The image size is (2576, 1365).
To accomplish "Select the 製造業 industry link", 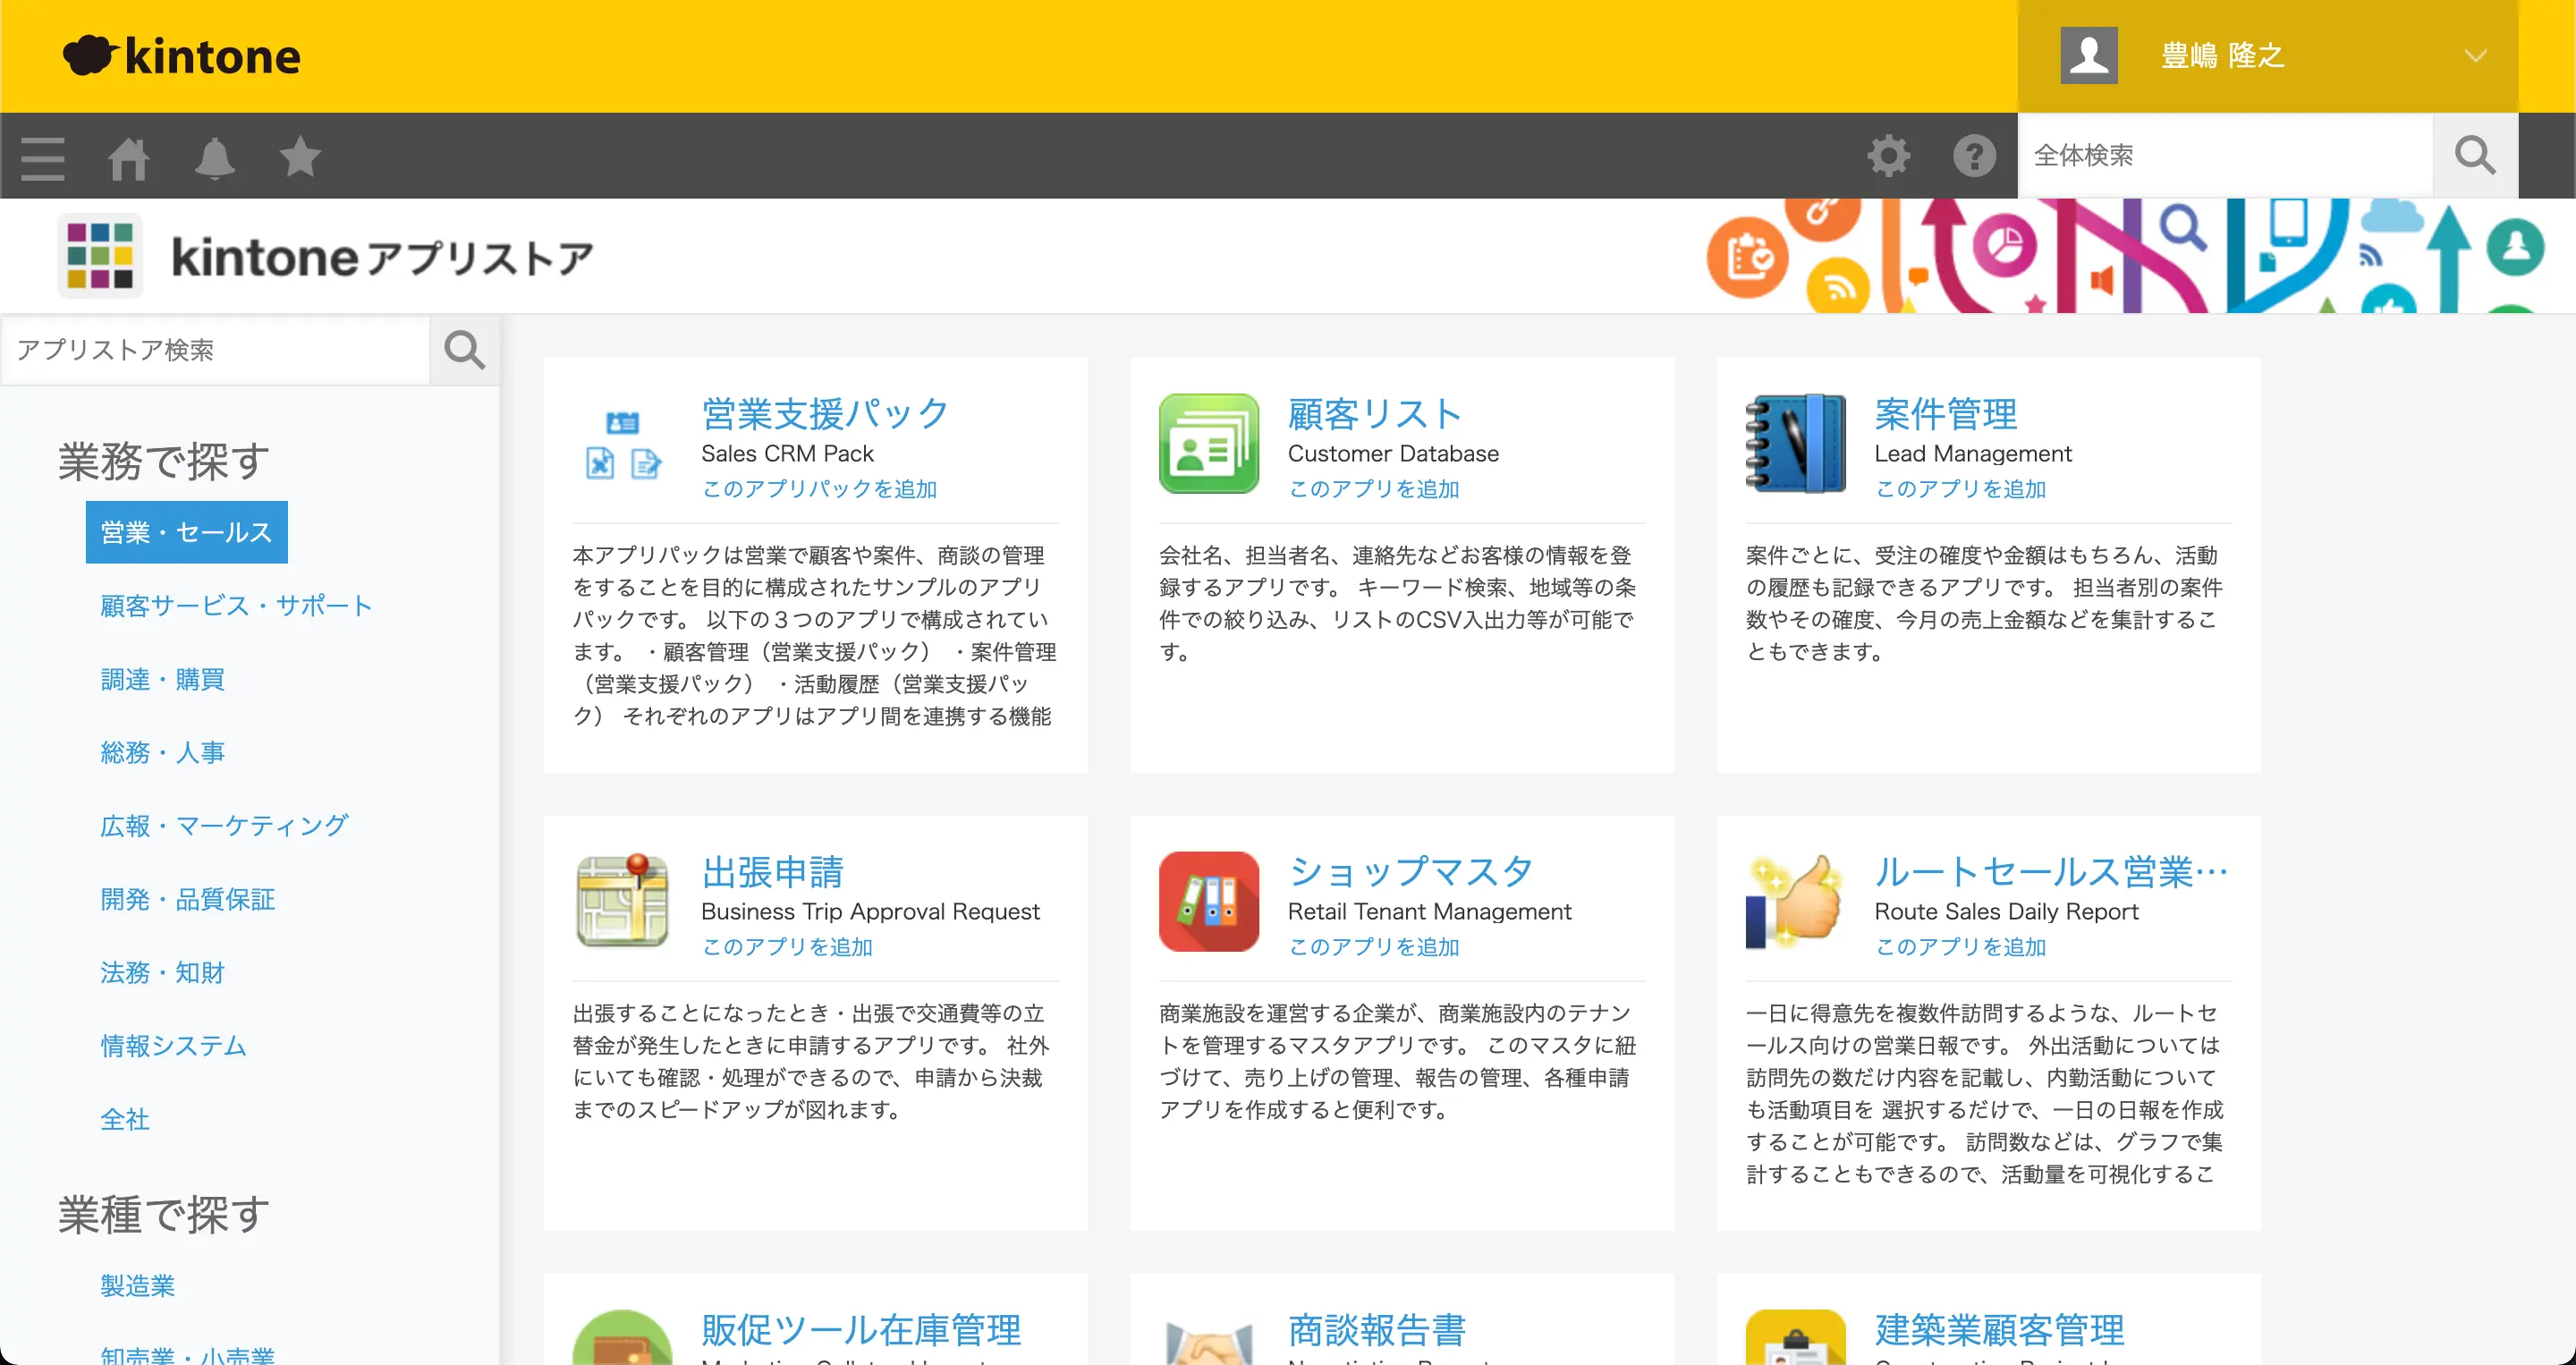I will pyautogui.click(x=138, y=1285).
